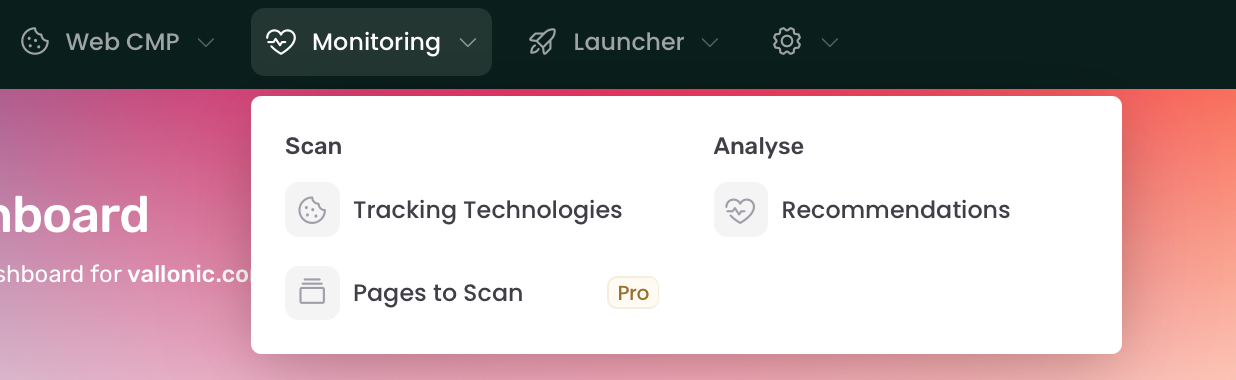This screenshot has width=1236, height=380.
Task: Collapse the Monitoring dropdown chevron
Action: tap(468, 43)
